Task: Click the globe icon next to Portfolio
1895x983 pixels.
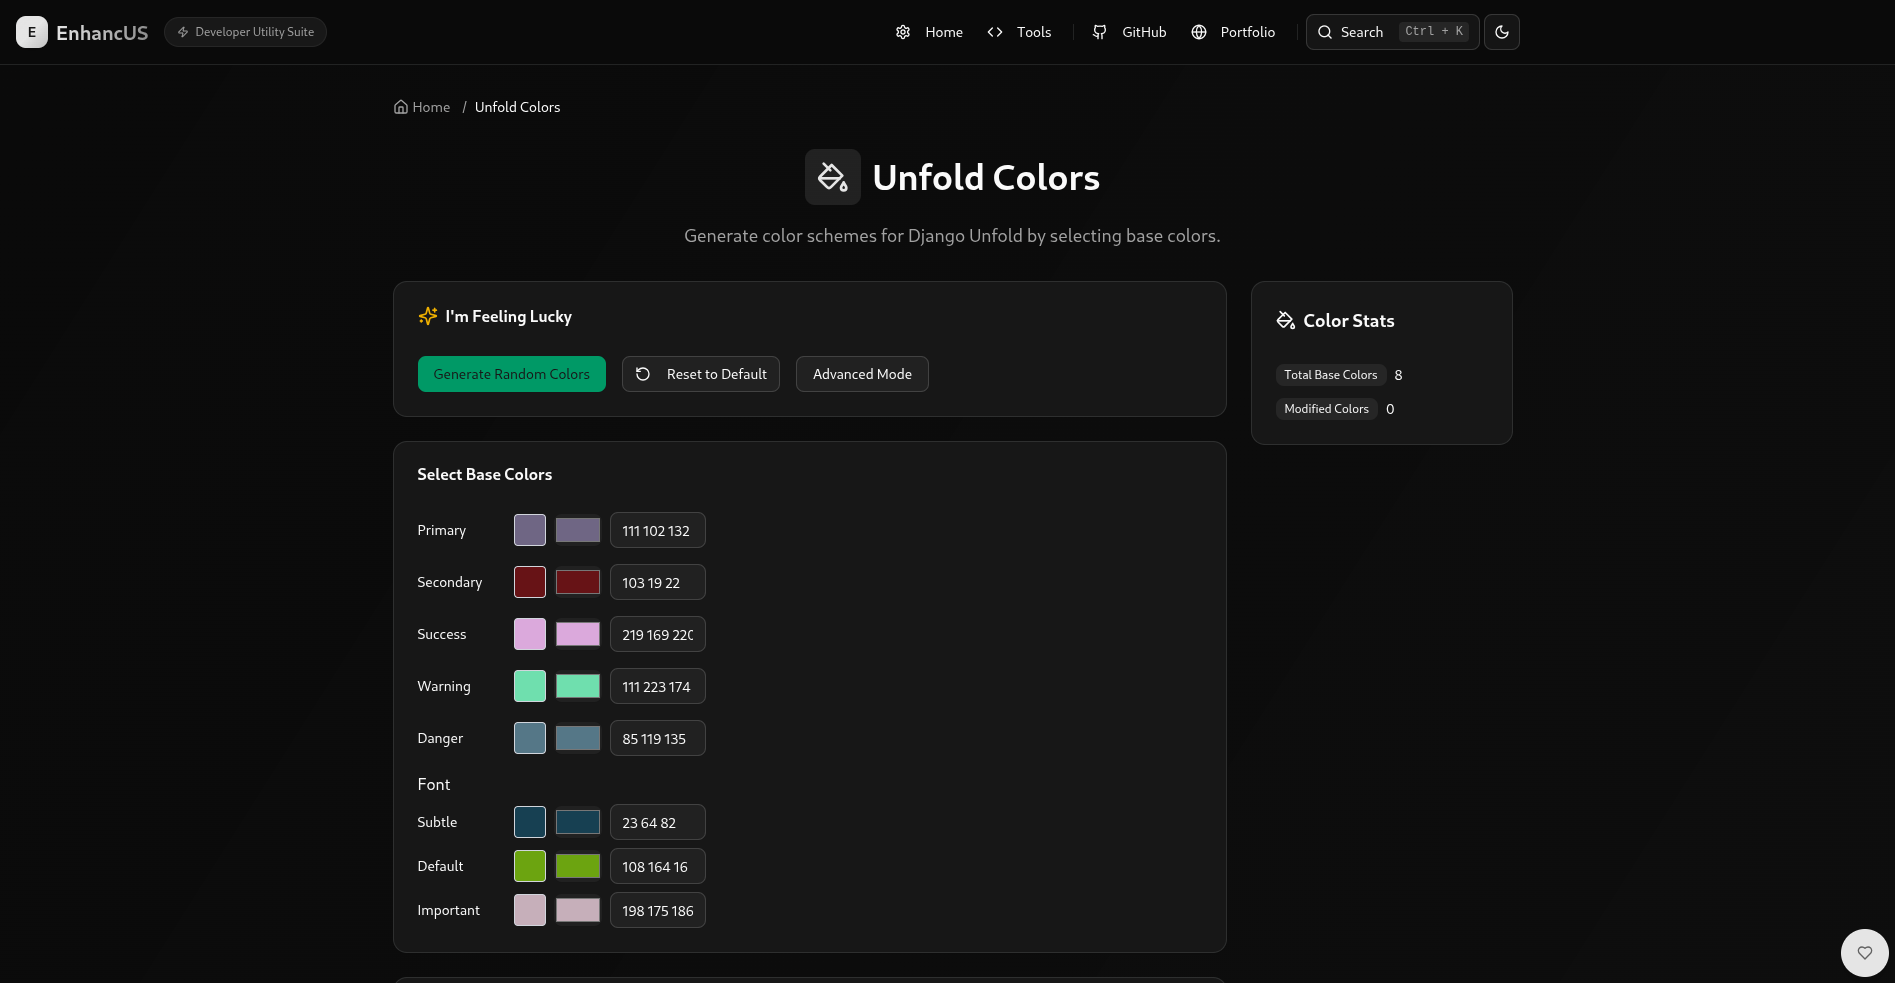Action: [1197, 32]
